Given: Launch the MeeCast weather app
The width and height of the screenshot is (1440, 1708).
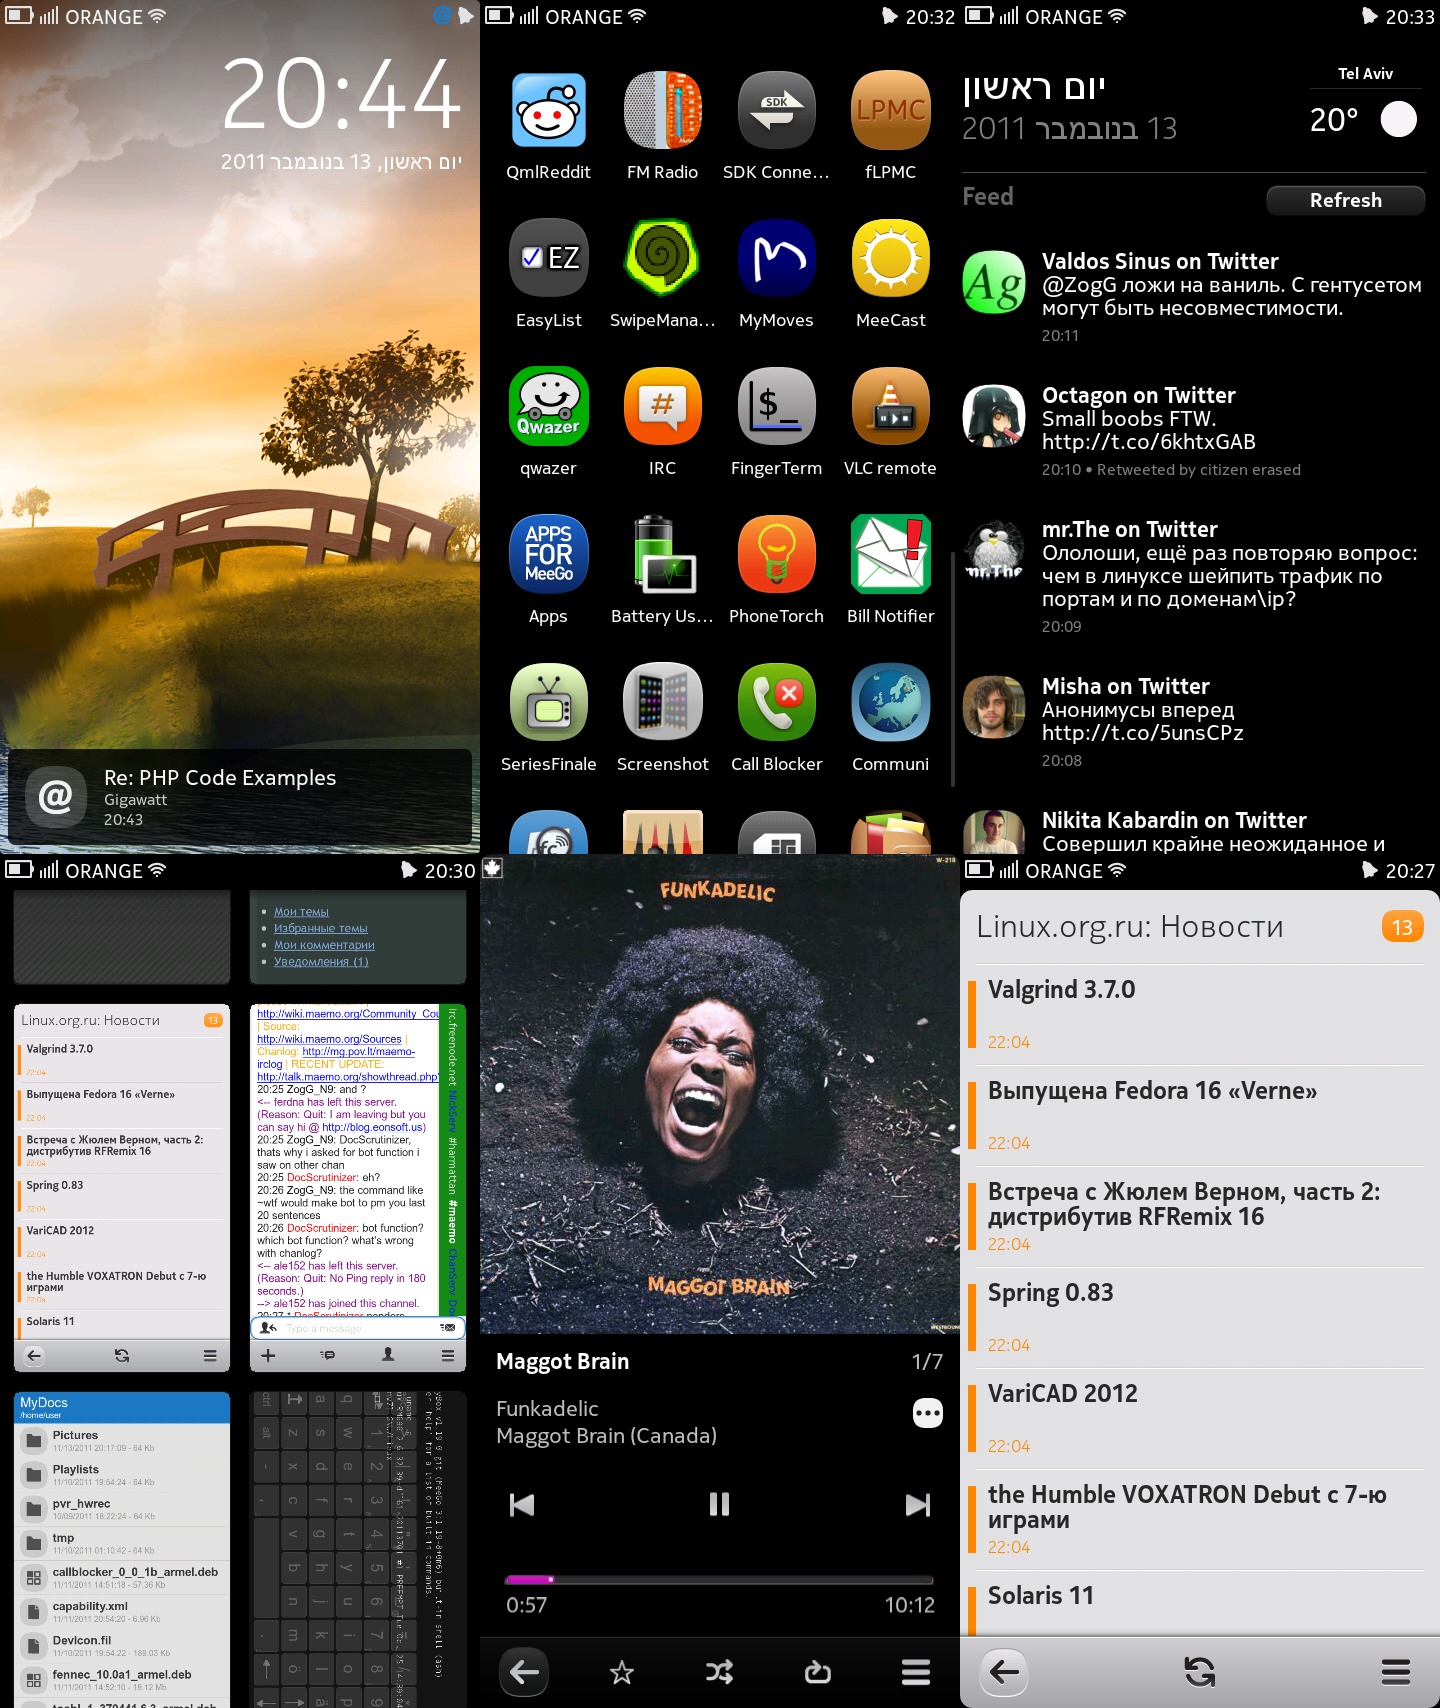Looking at the screenshot, I should (890, 258).
